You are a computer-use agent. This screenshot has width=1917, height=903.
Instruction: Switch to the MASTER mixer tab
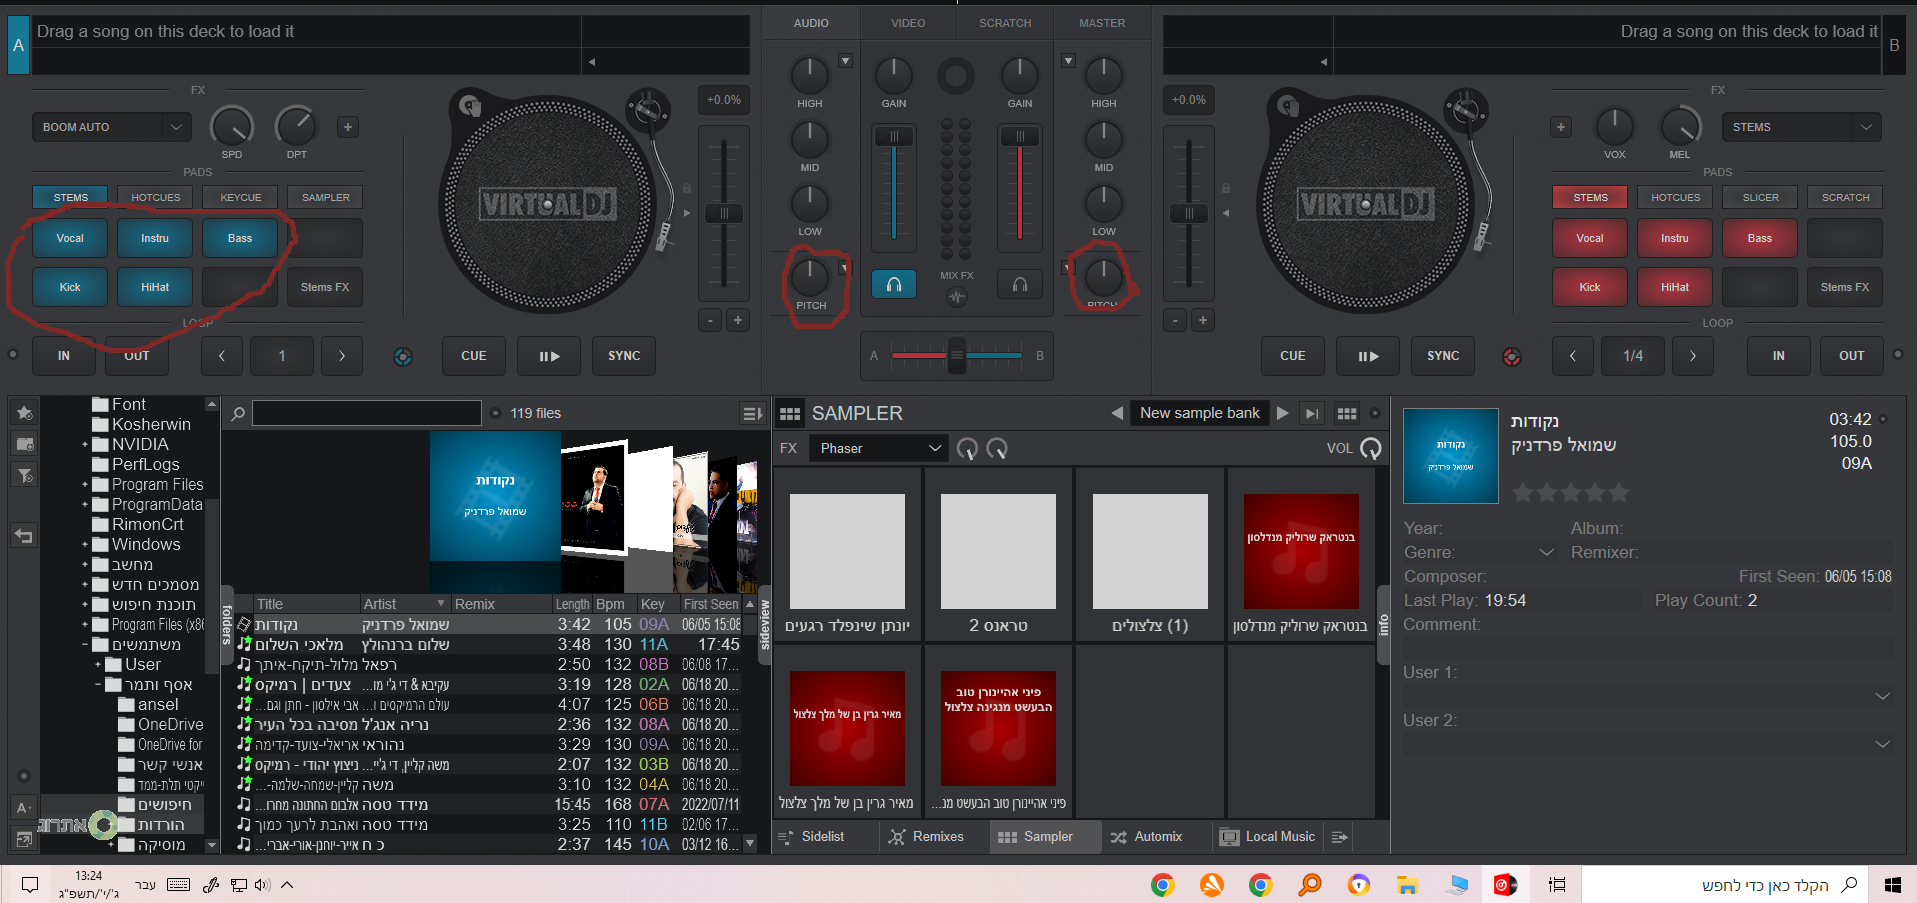(1102, 23)
